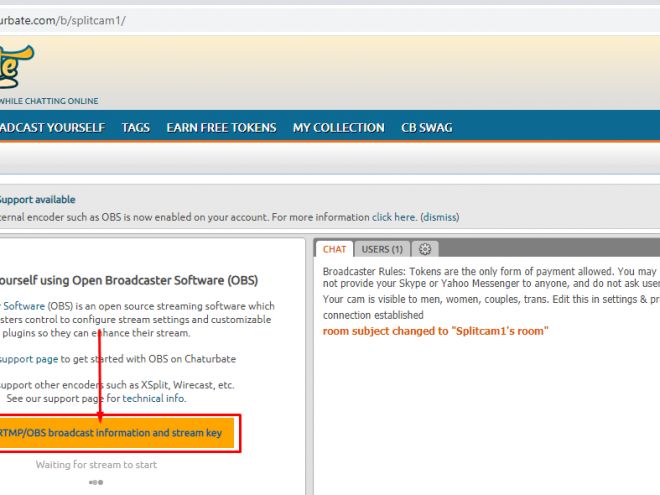Click the 'WHILE CHATTING ONLINE' tagline

tap(49, 101)
